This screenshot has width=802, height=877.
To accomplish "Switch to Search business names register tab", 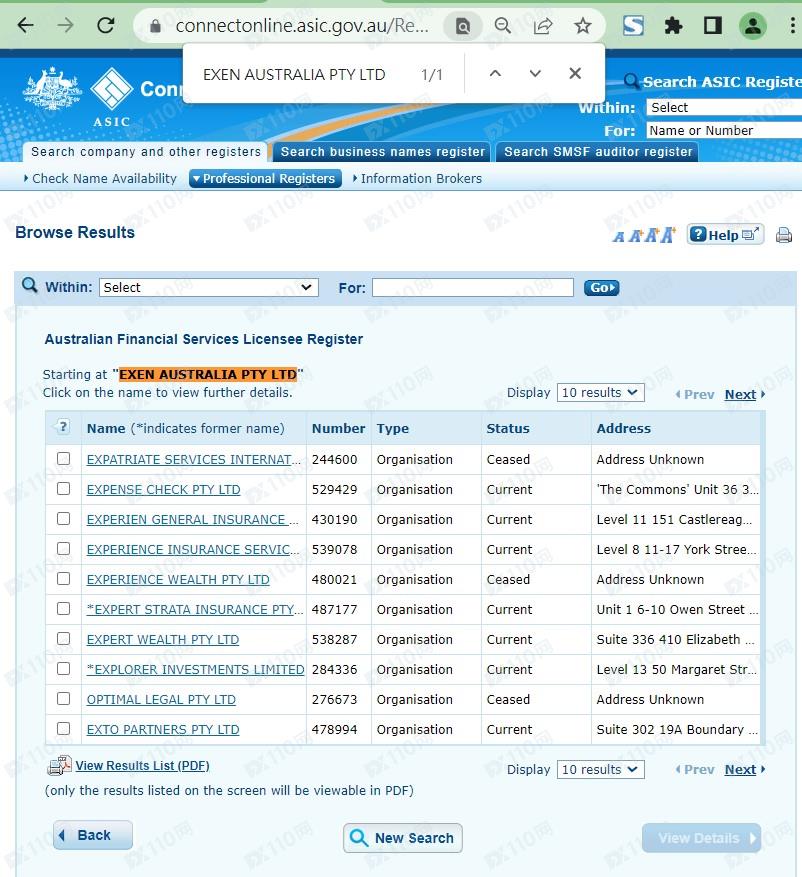I will point(382,152).
